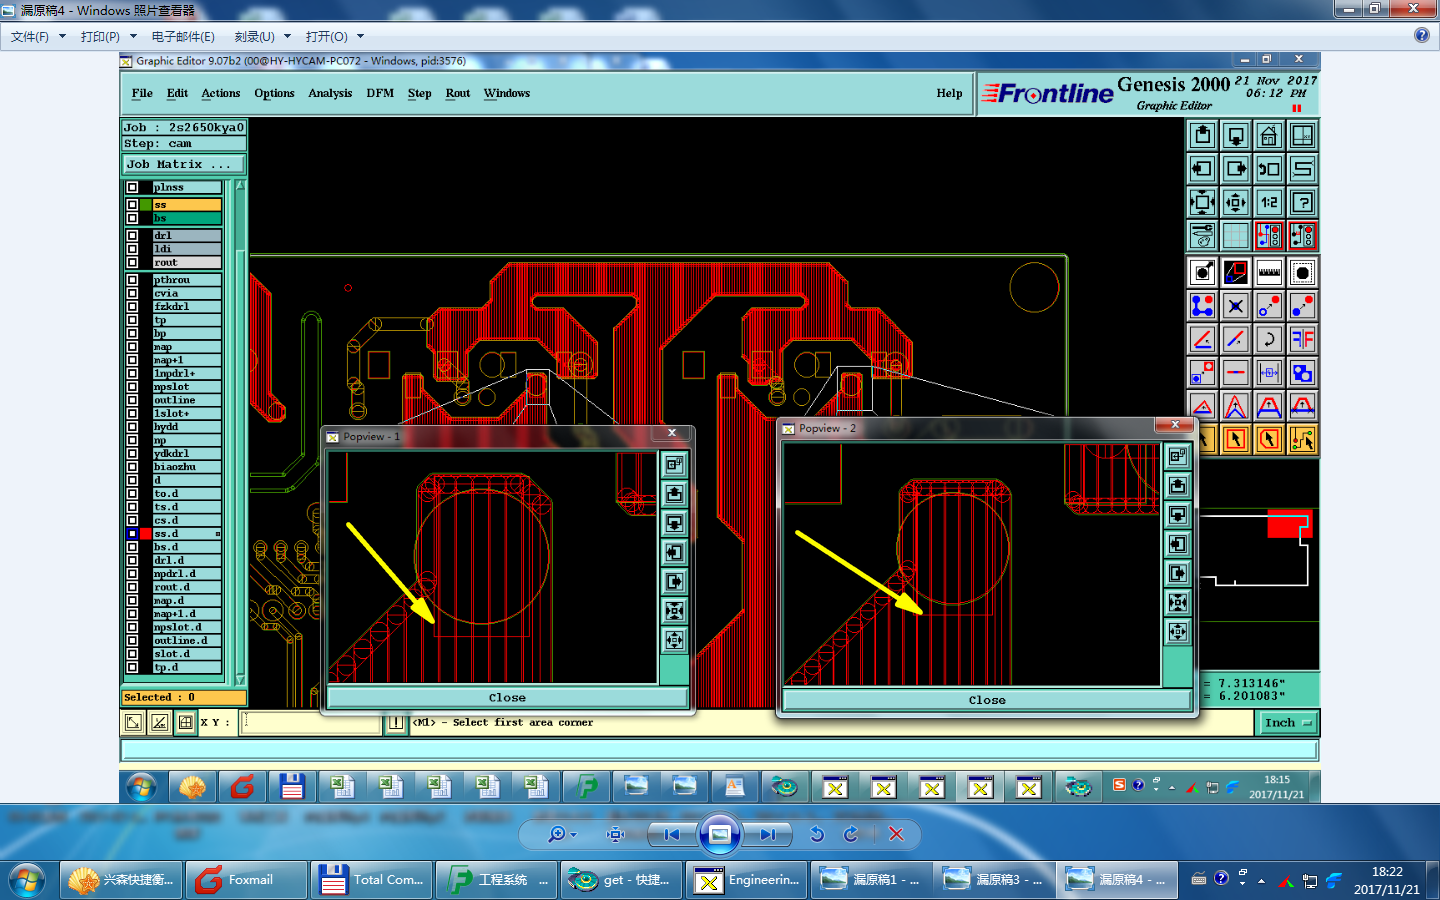Click the home view icon
The image size is (1440, 900).
[x=1269, y=135]
